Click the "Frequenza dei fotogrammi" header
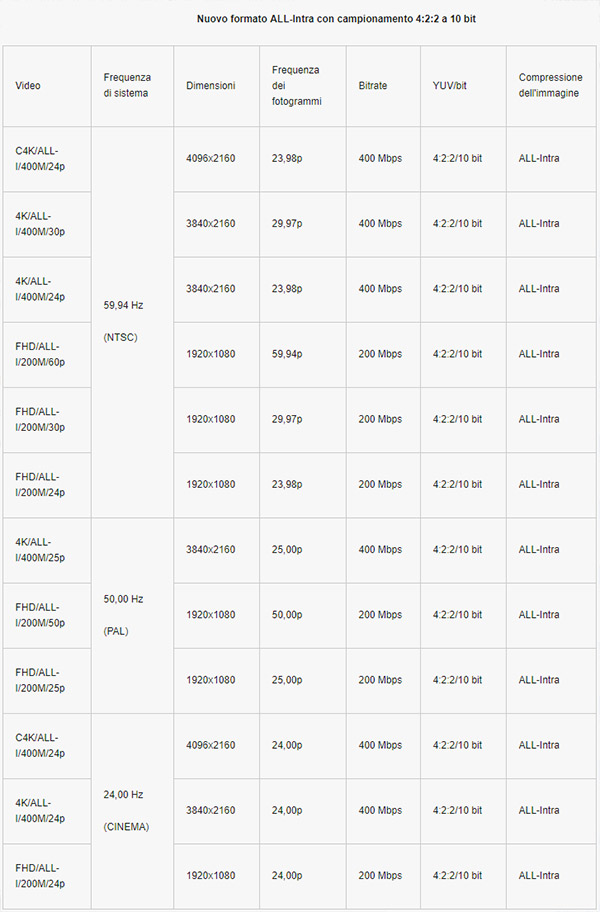600x912 pixels. click(x=295, y=86)
